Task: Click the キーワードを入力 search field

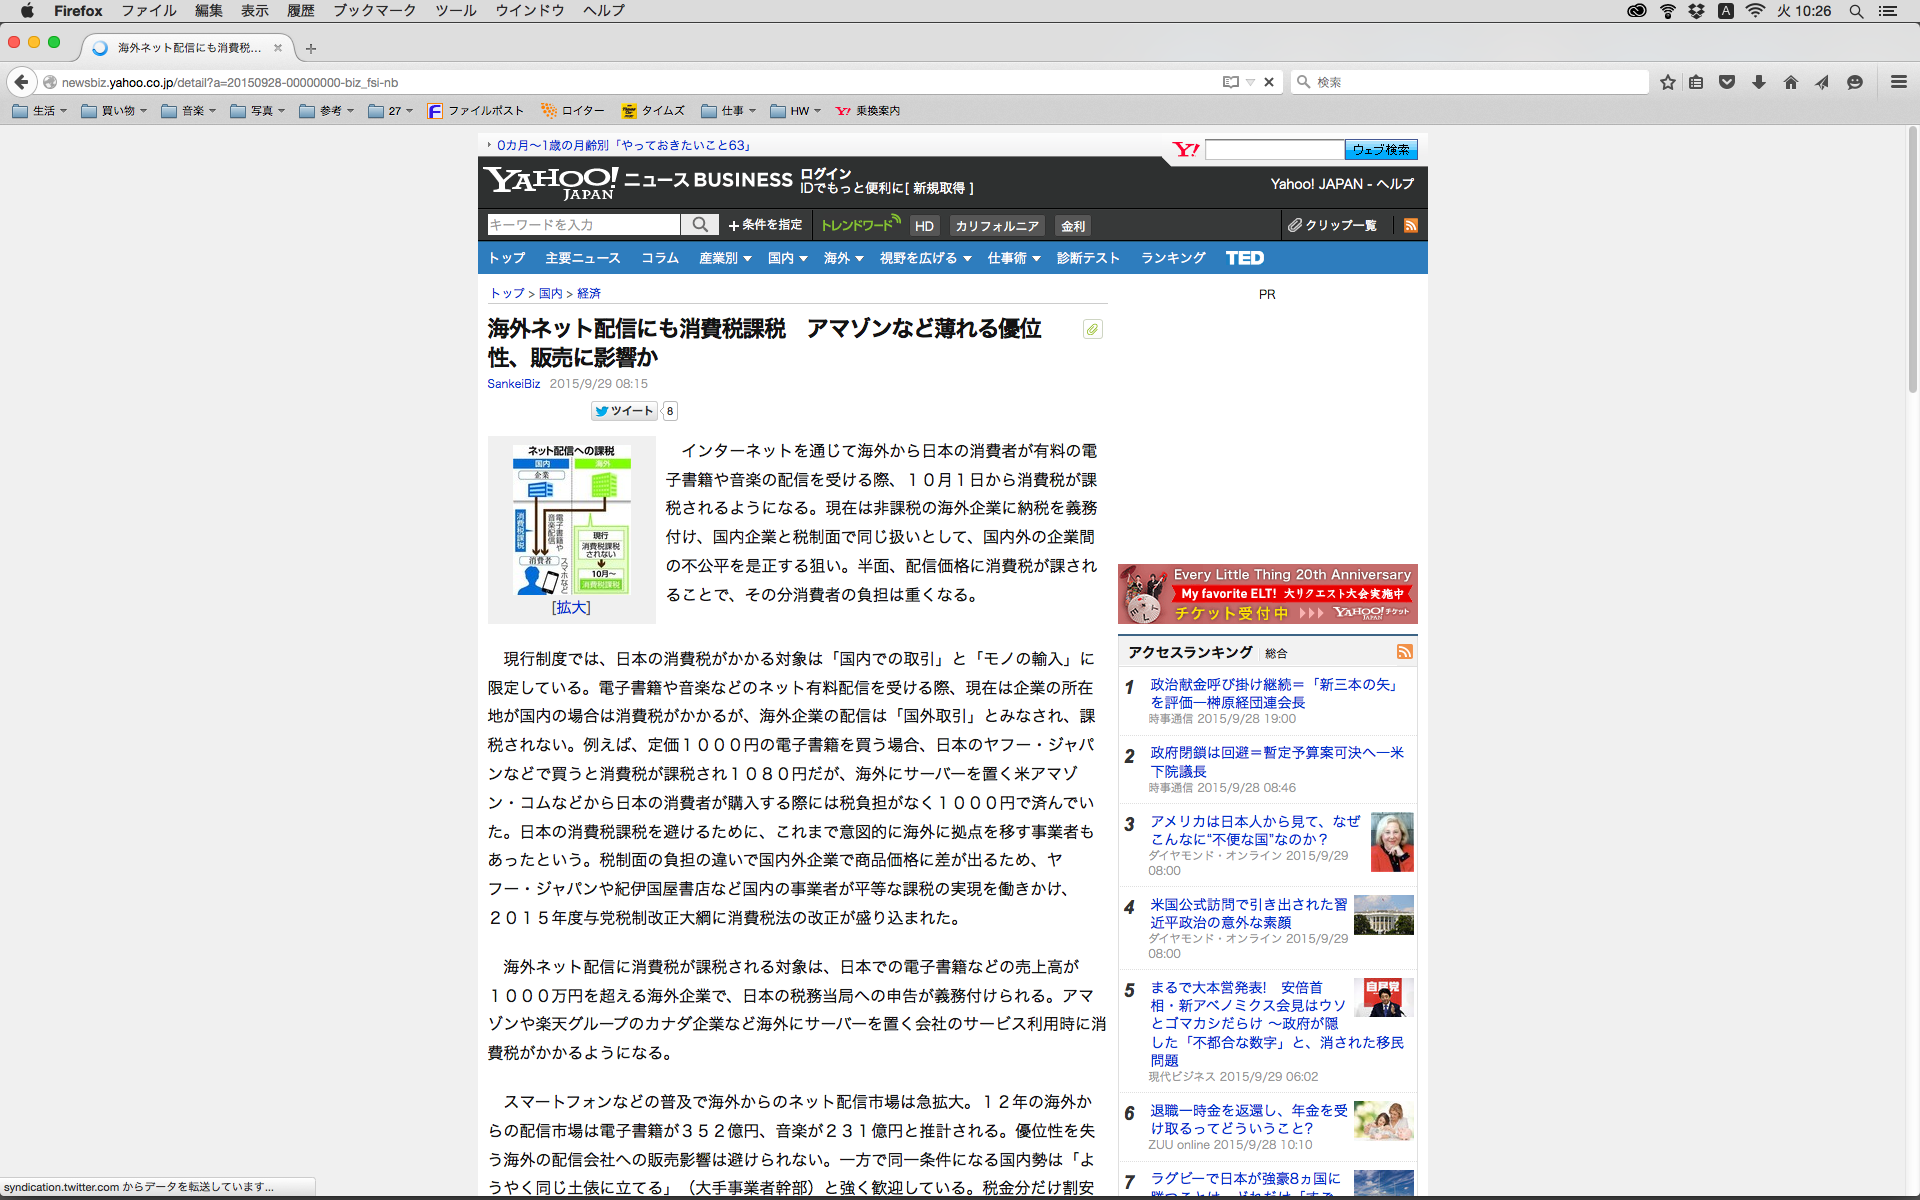Action: coord(584,225)
